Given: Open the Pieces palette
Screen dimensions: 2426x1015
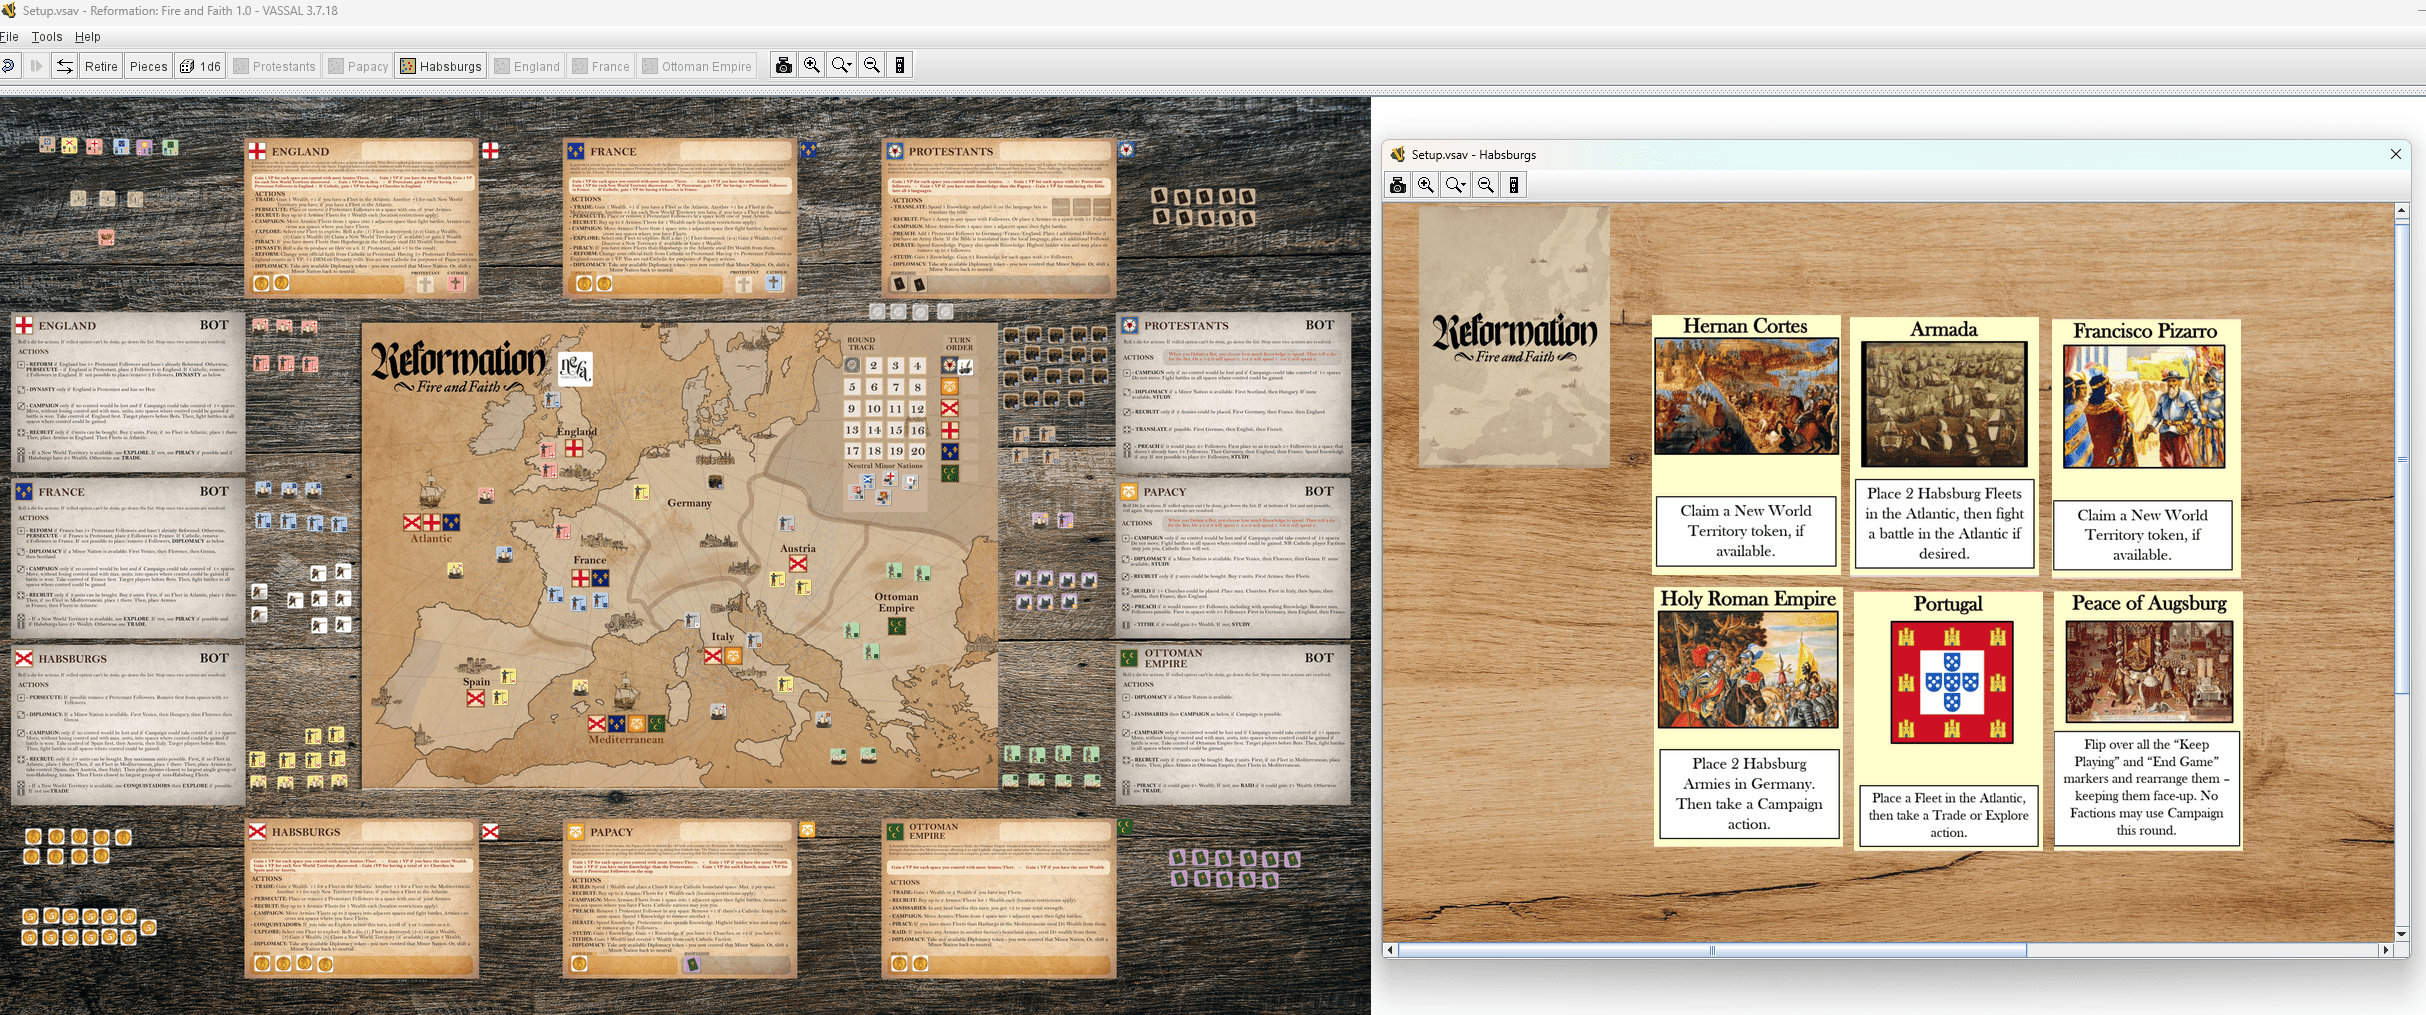Looking at the screenshot, I should pos(148,65).
